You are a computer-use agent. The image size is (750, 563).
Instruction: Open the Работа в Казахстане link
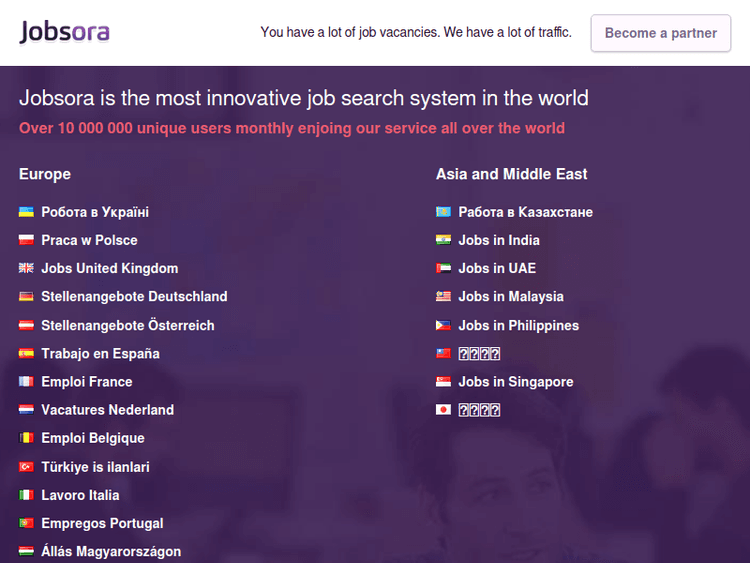[x=526, y=212]
